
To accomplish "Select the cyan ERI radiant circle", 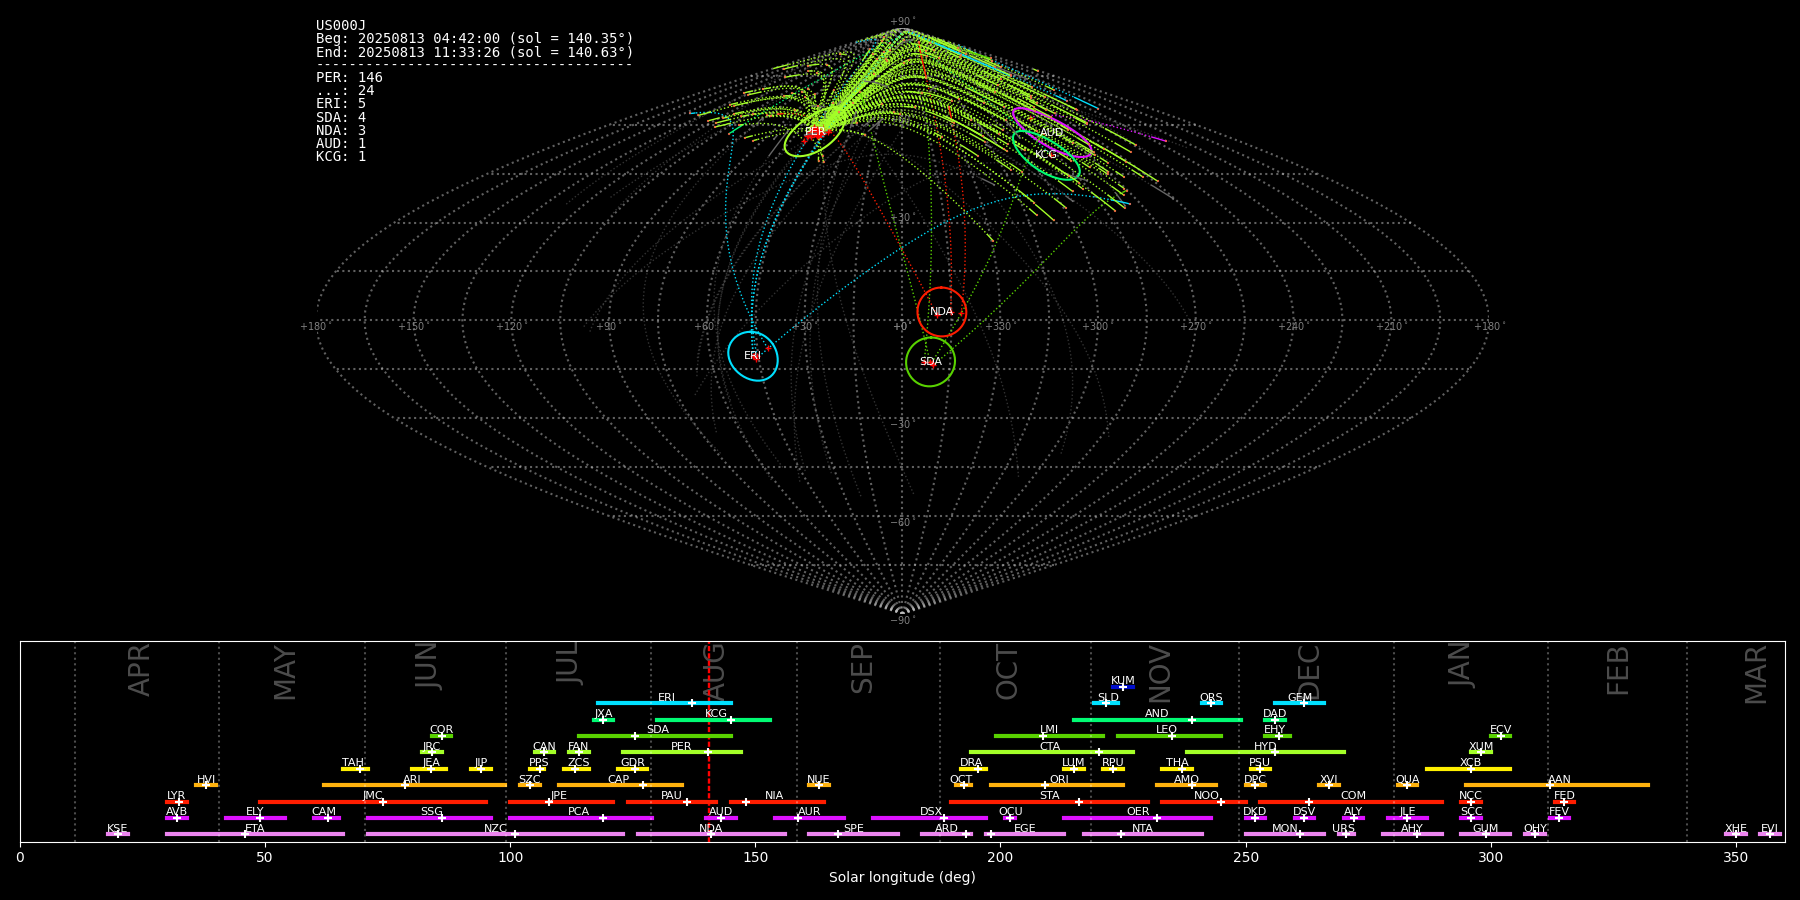I will [x=753, y=356].
